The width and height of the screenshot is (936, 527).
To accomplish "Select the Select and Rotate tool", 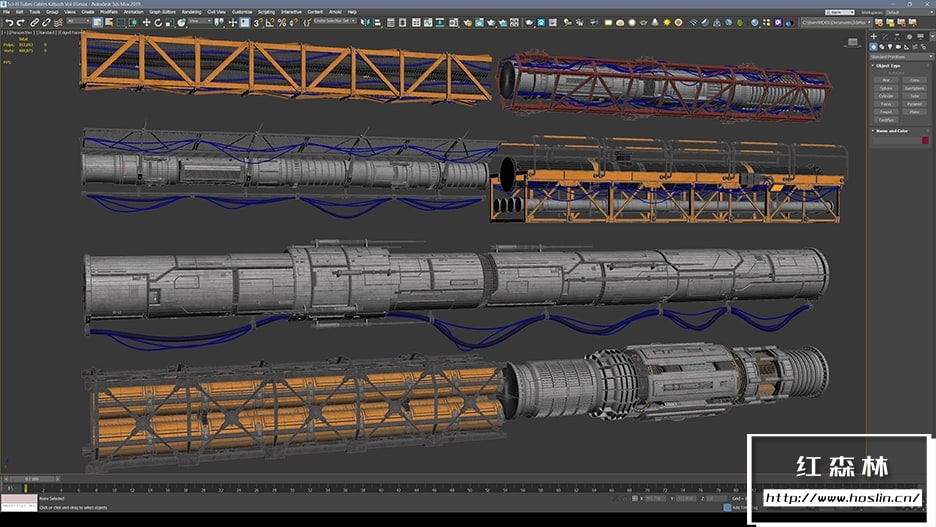I will pos(157,21).
